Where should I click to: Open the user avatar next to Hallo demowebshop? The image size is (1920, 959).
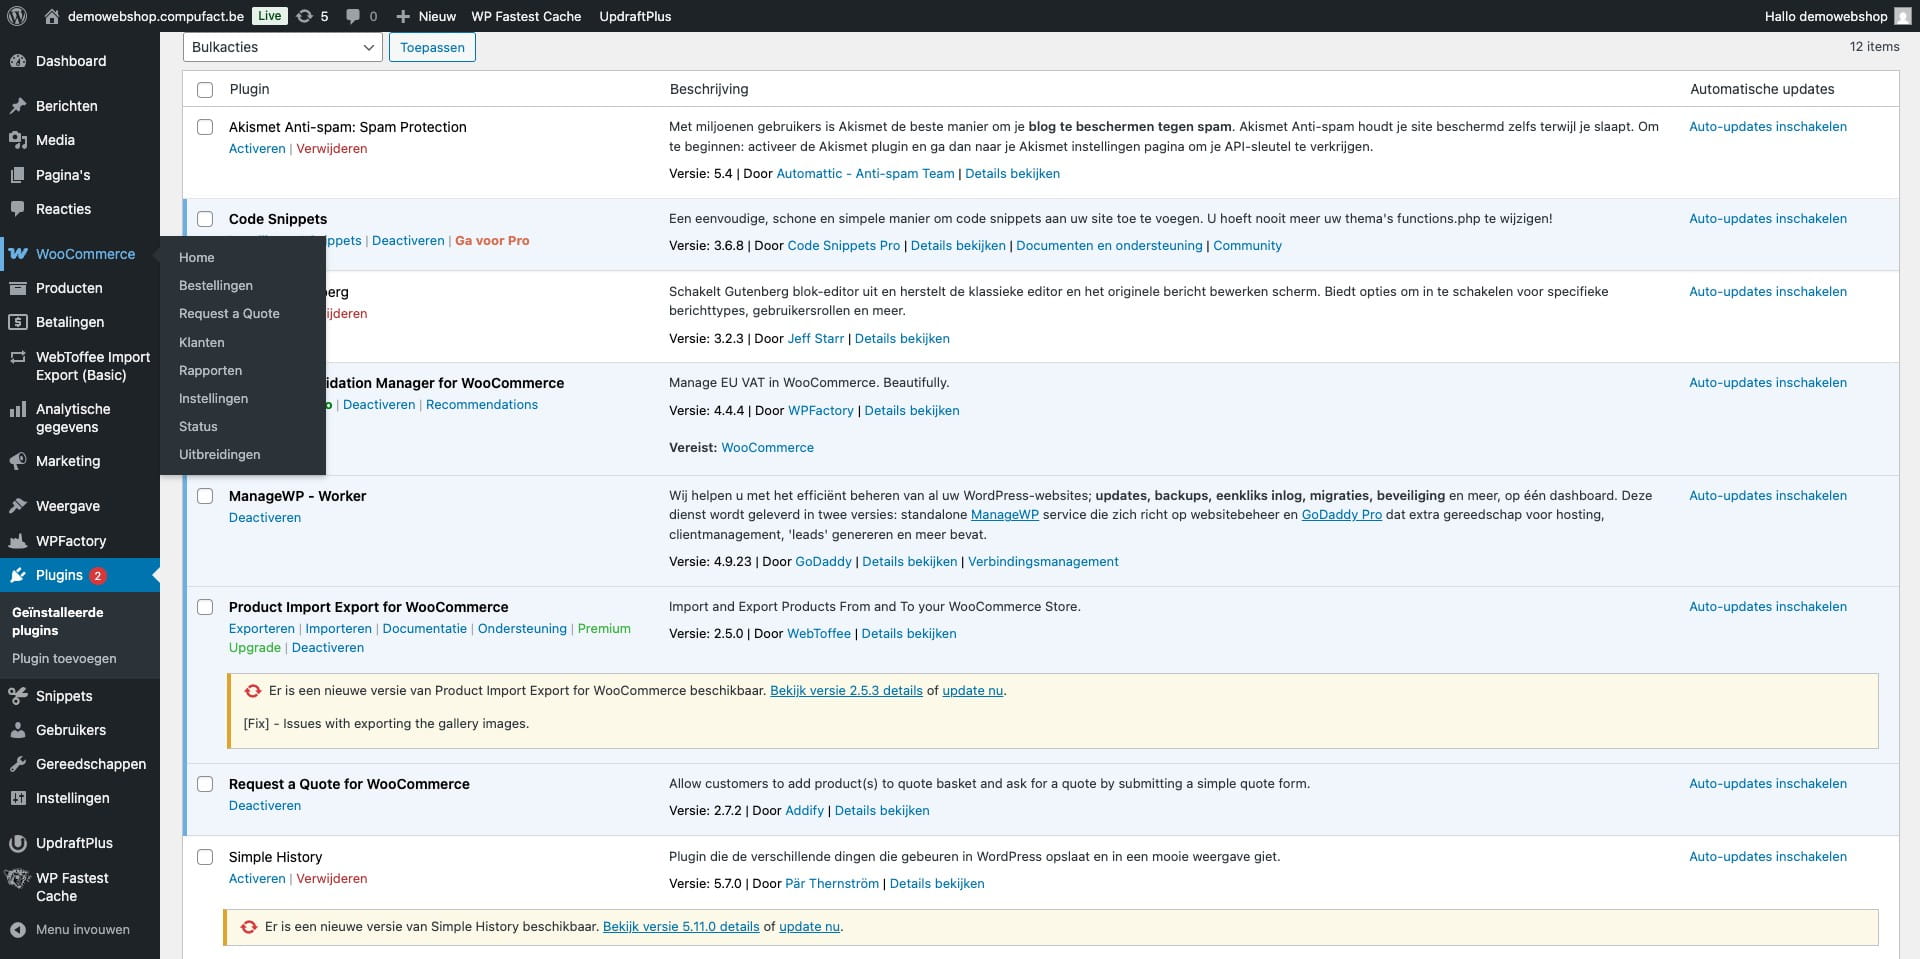1902,16
